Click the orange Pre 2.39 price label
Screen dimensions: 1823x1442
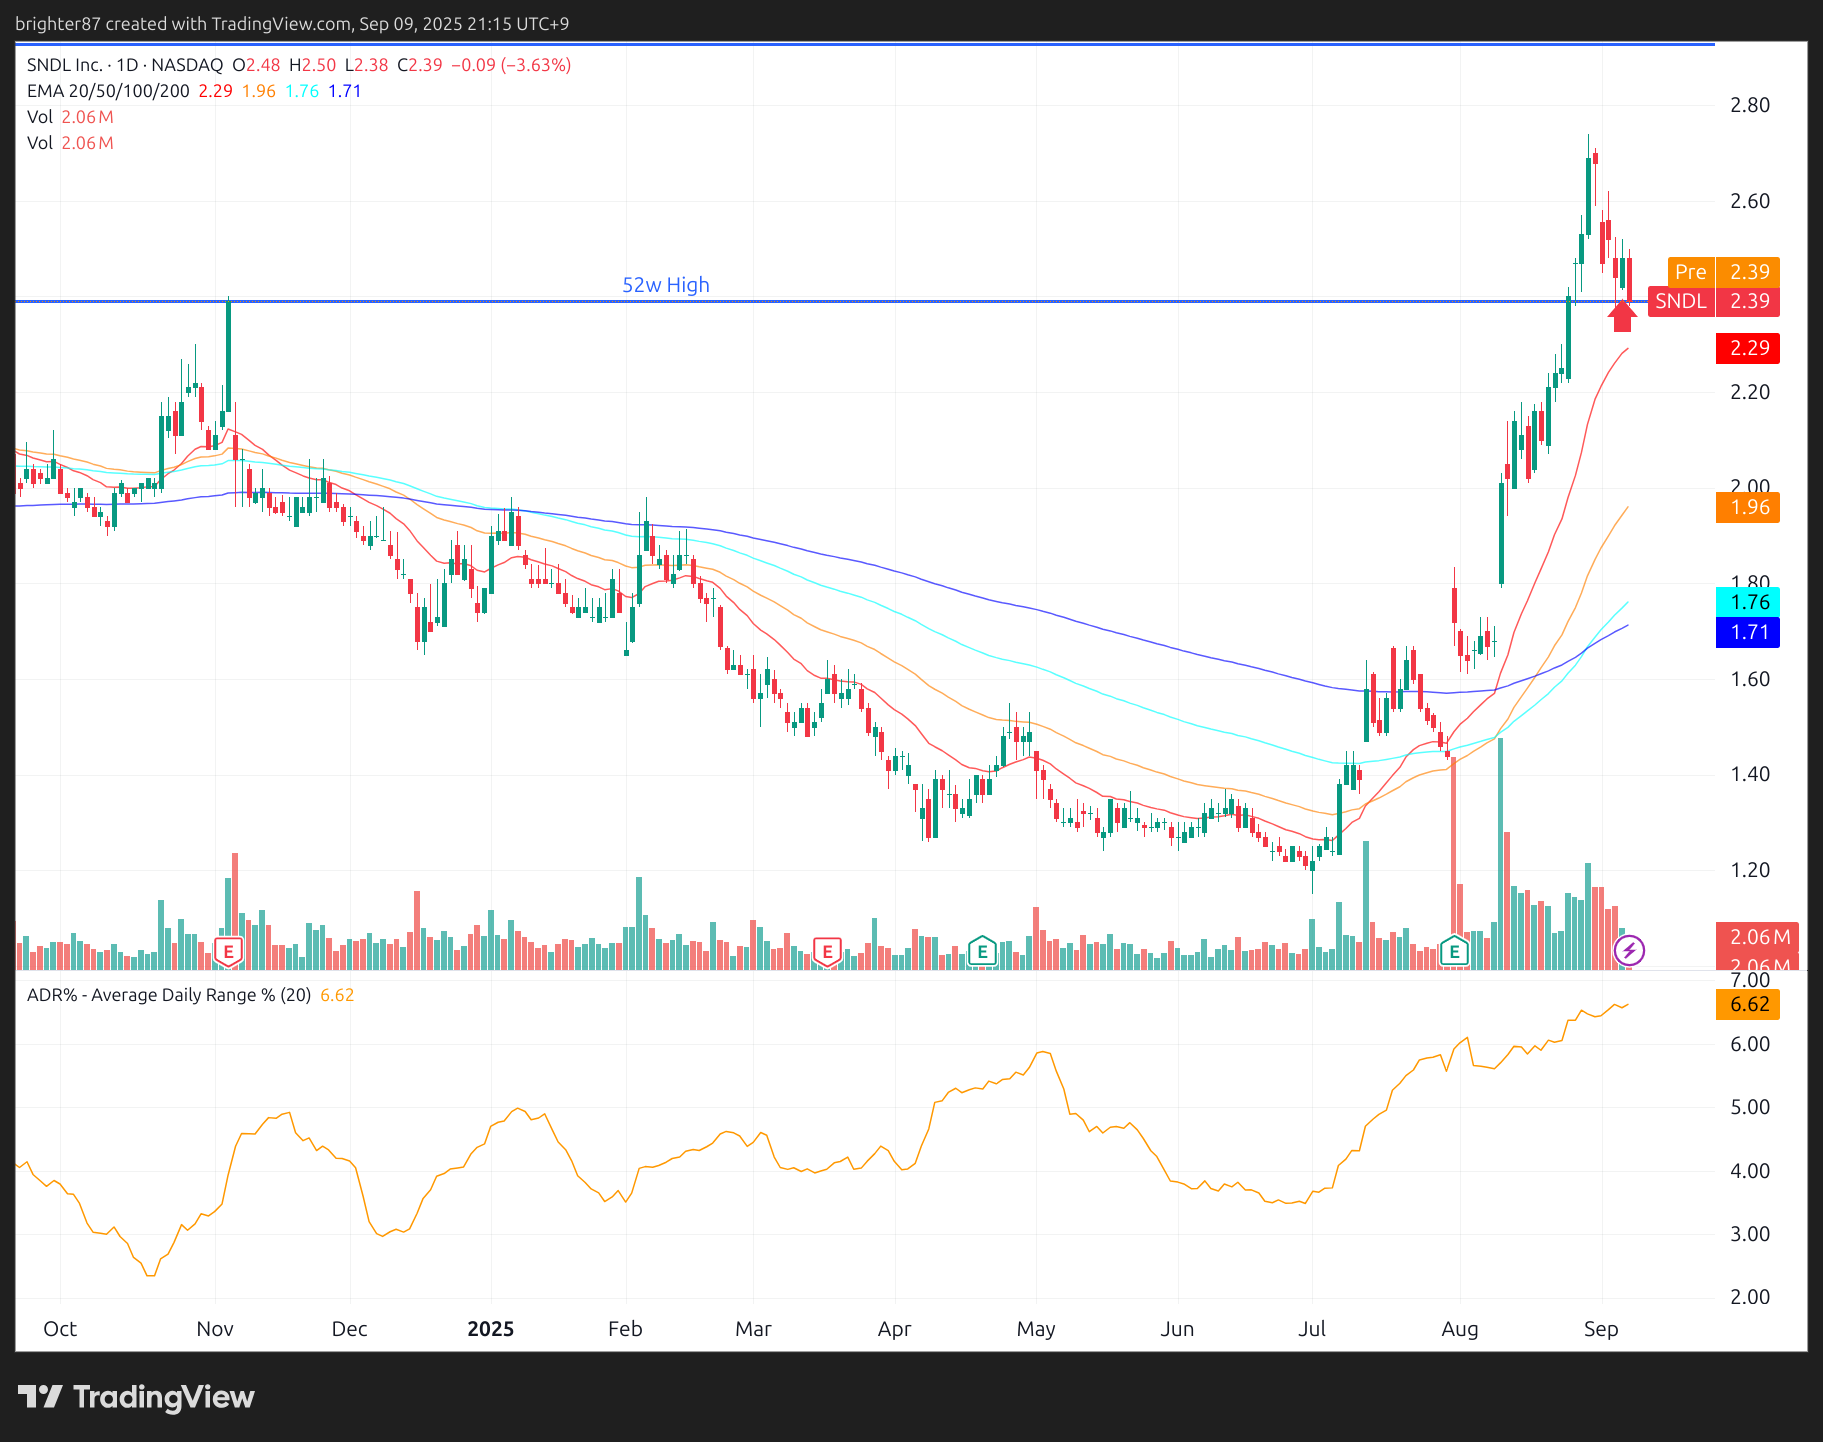point(1723,272)
